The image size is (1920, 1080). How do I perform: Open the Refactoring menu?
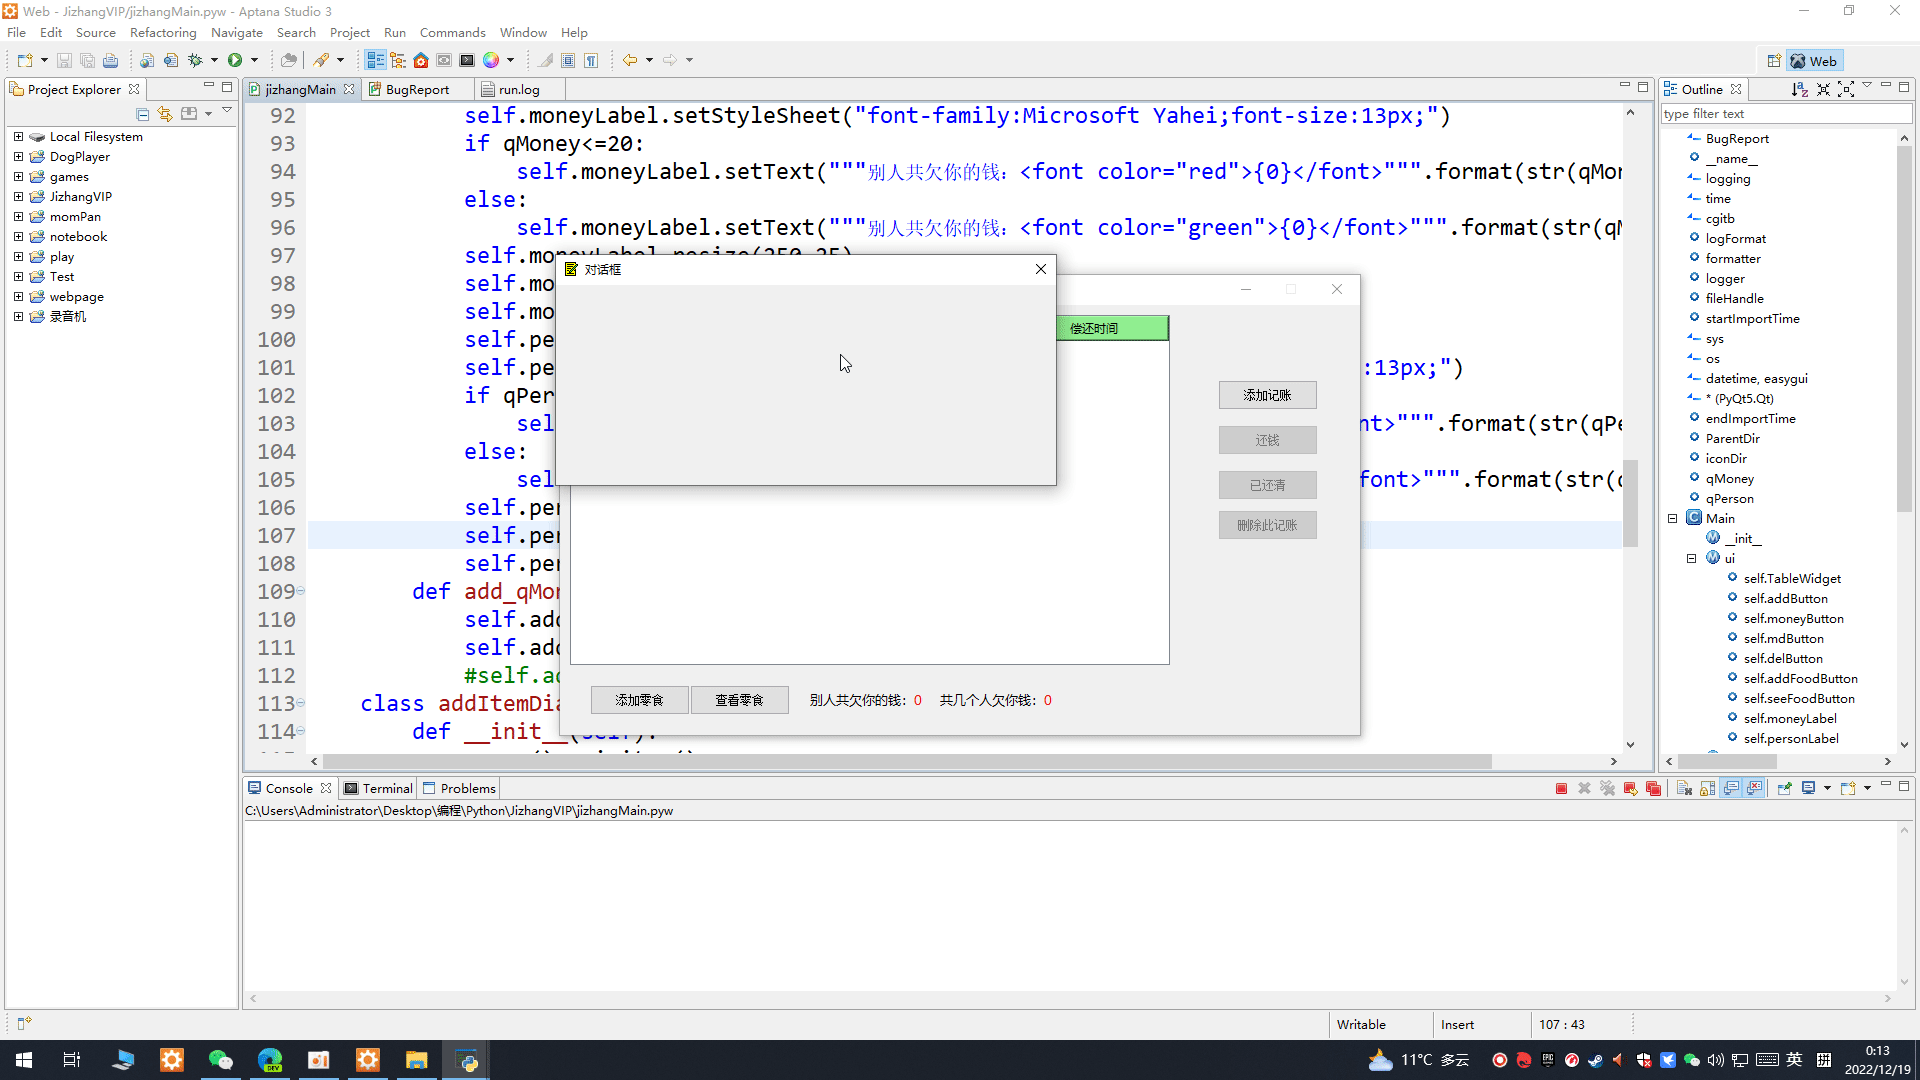[163, 33]
